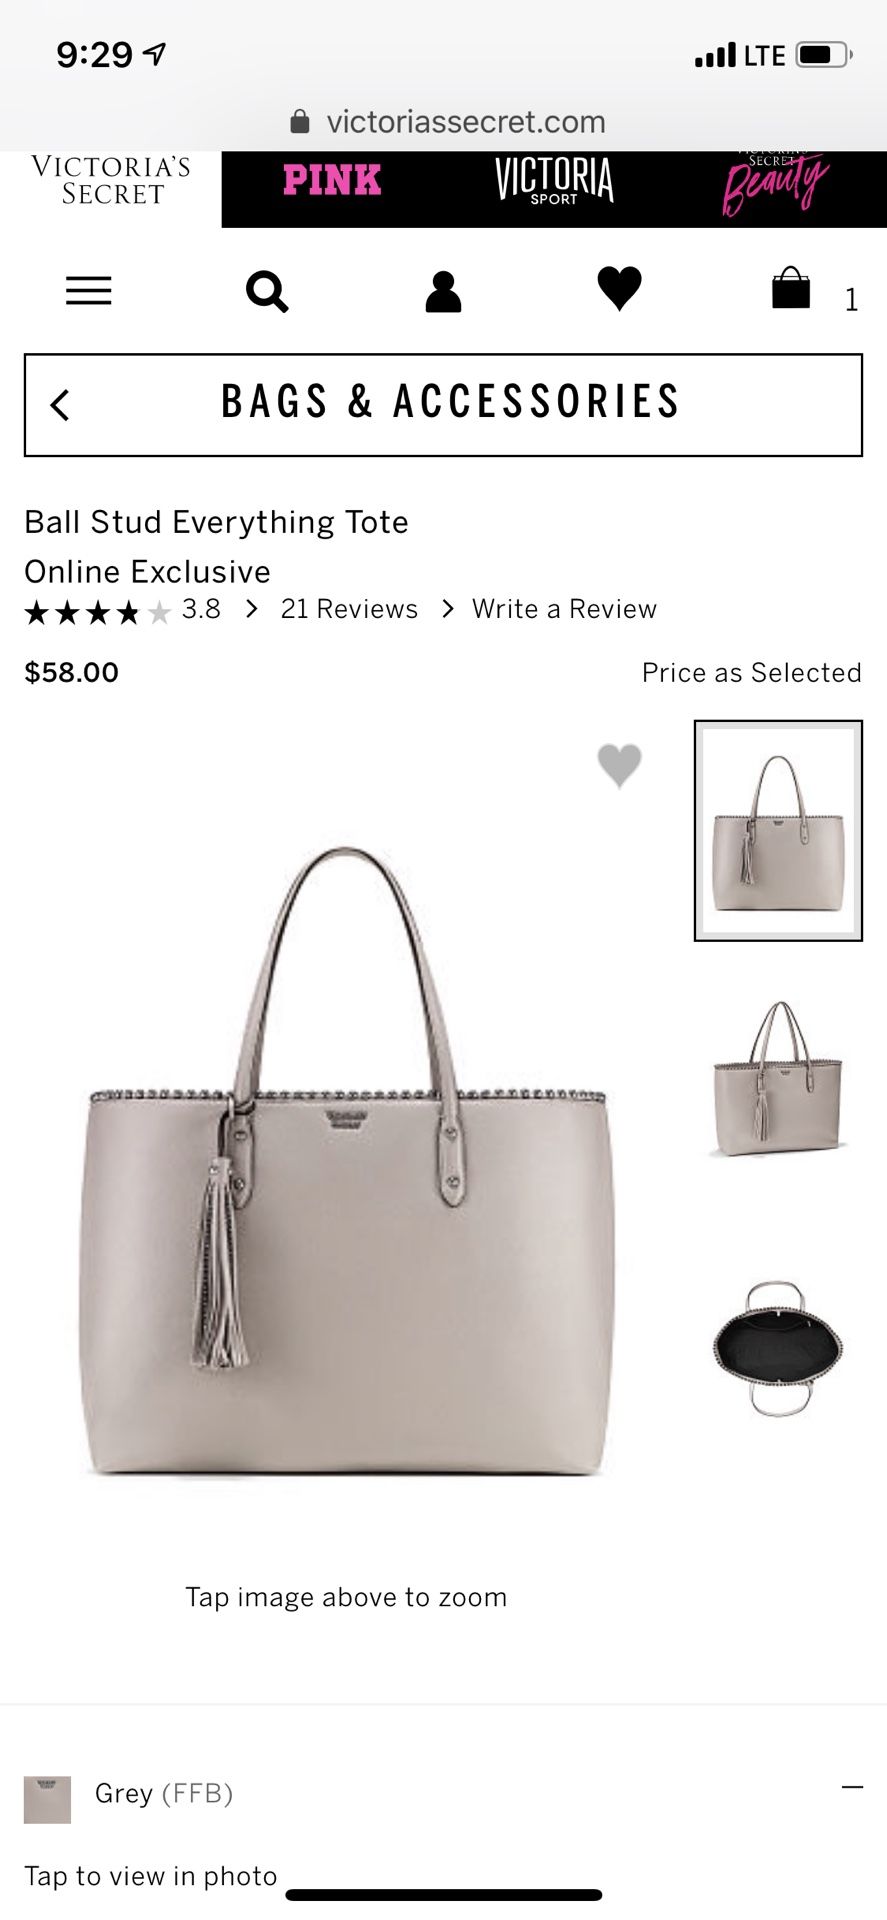Open the Victoria's Secret logo home
The width and height of the screenshot is (887, 1920).
[x=111, y=180]
